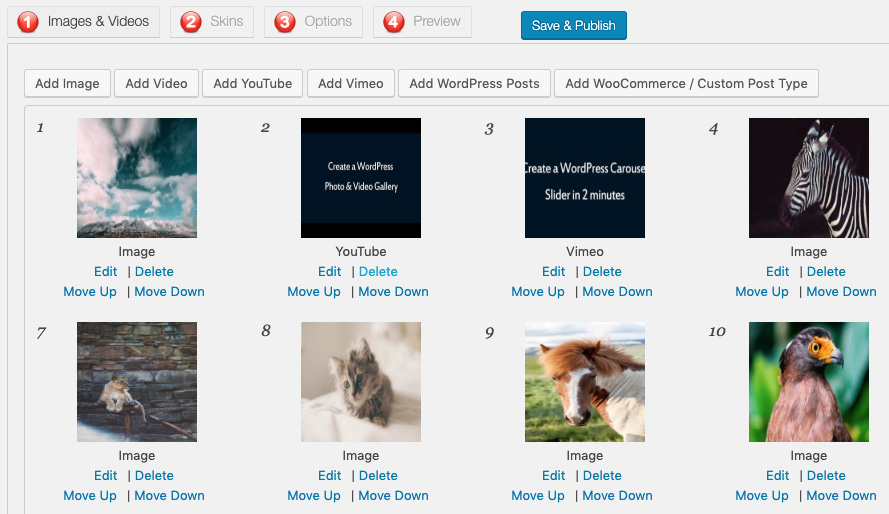
Task: Edit item 9 horse image
Action: coord(553,475)
